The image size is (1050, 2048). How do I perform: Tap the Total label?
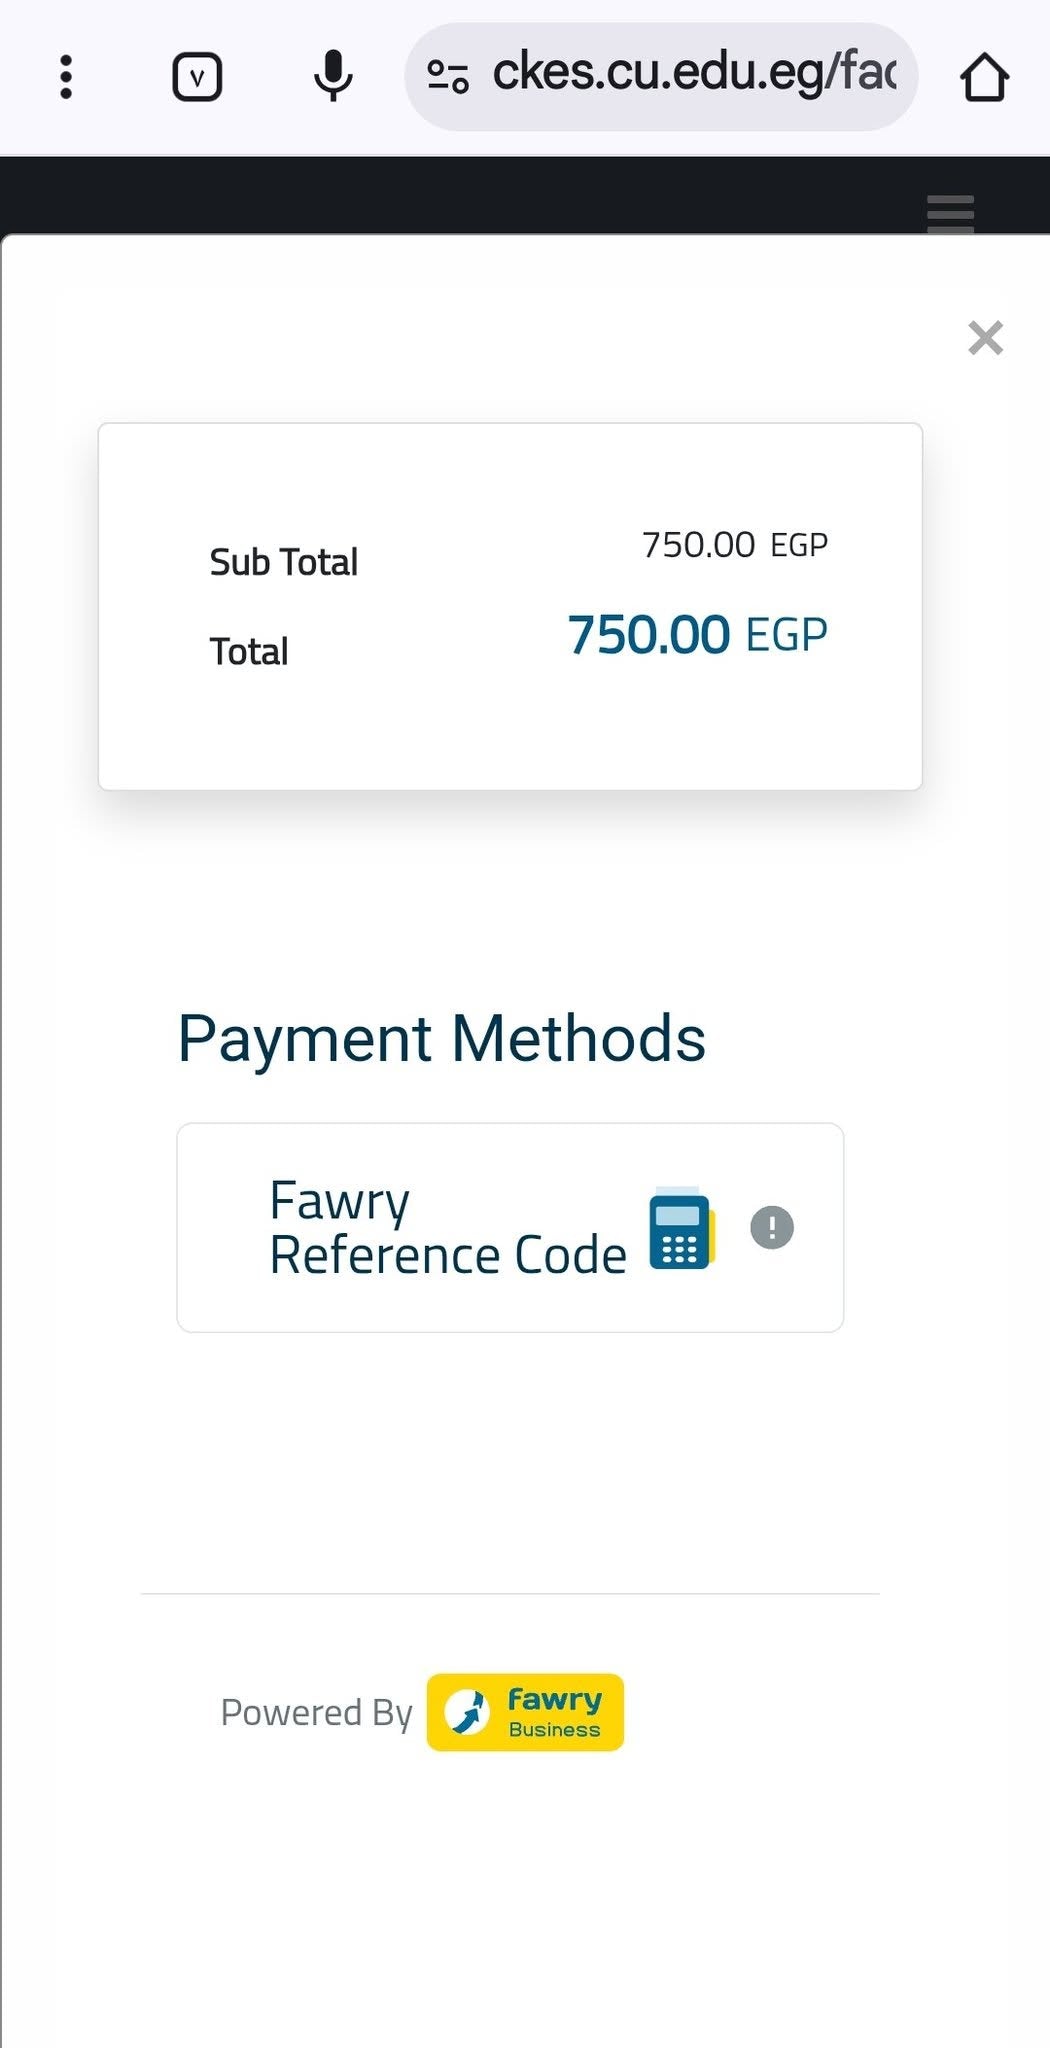[x=249, y=652]
